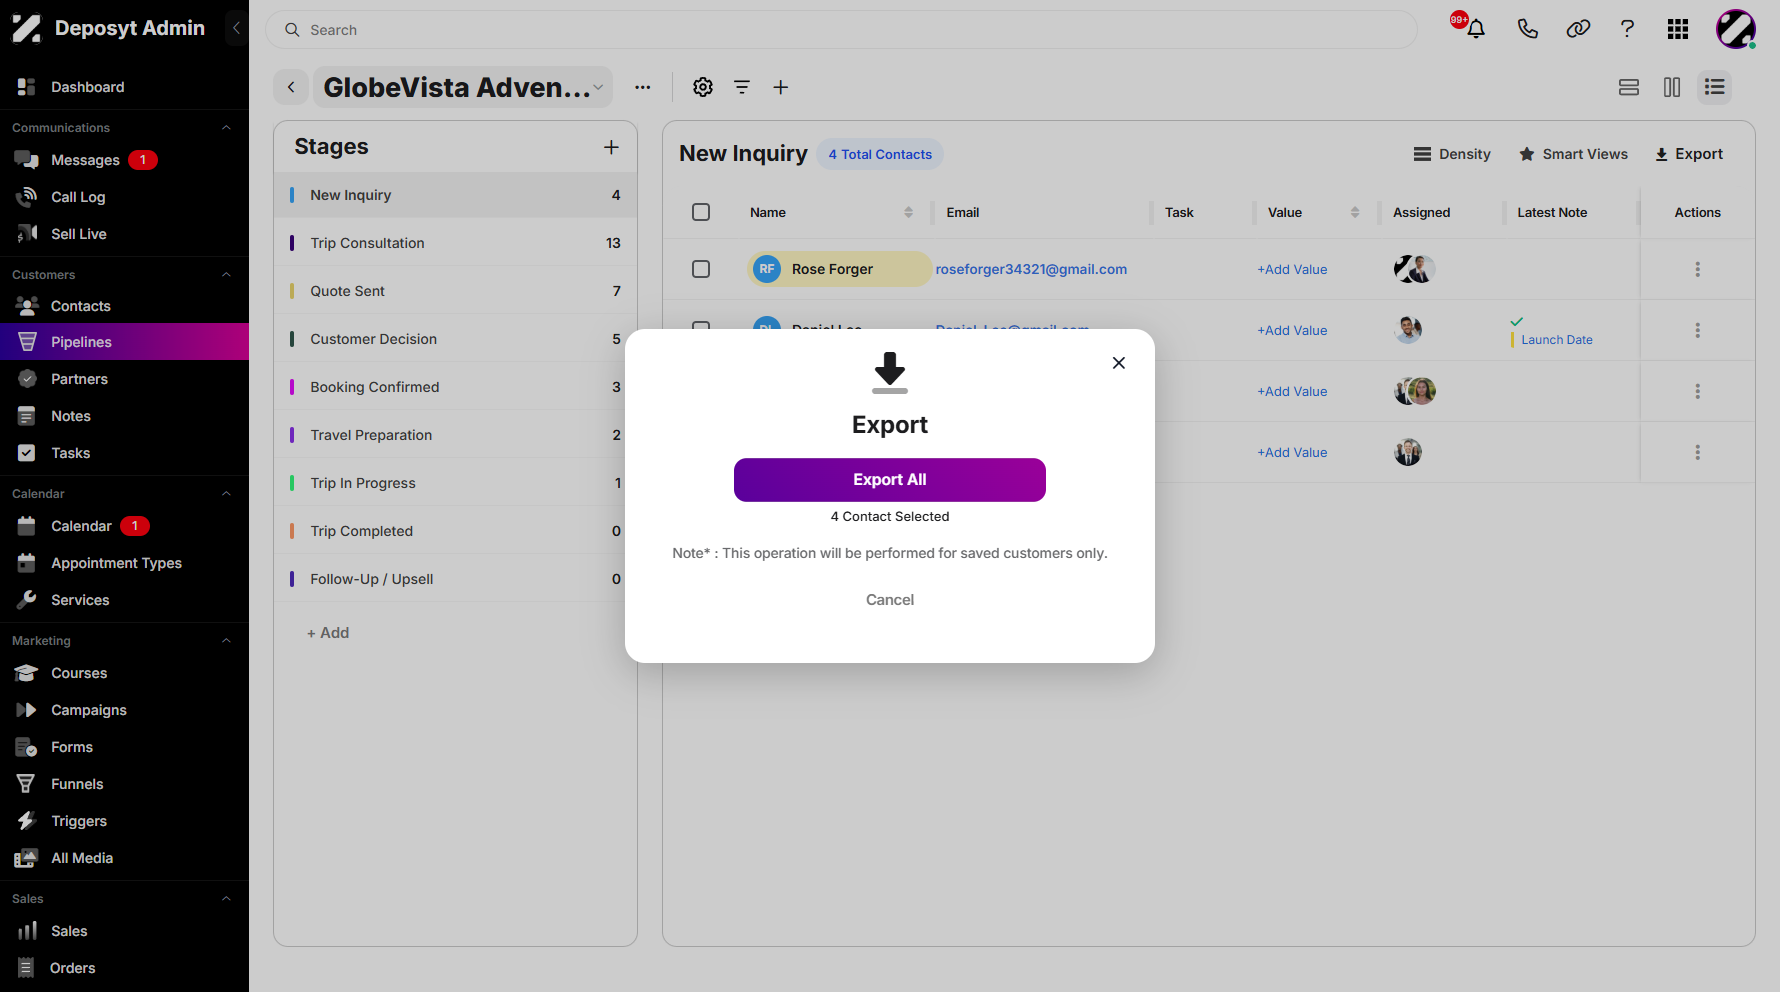Switch to stacked rows view icon
This screenshot has height=992, width=1780.
click(x=1629, y=87)
